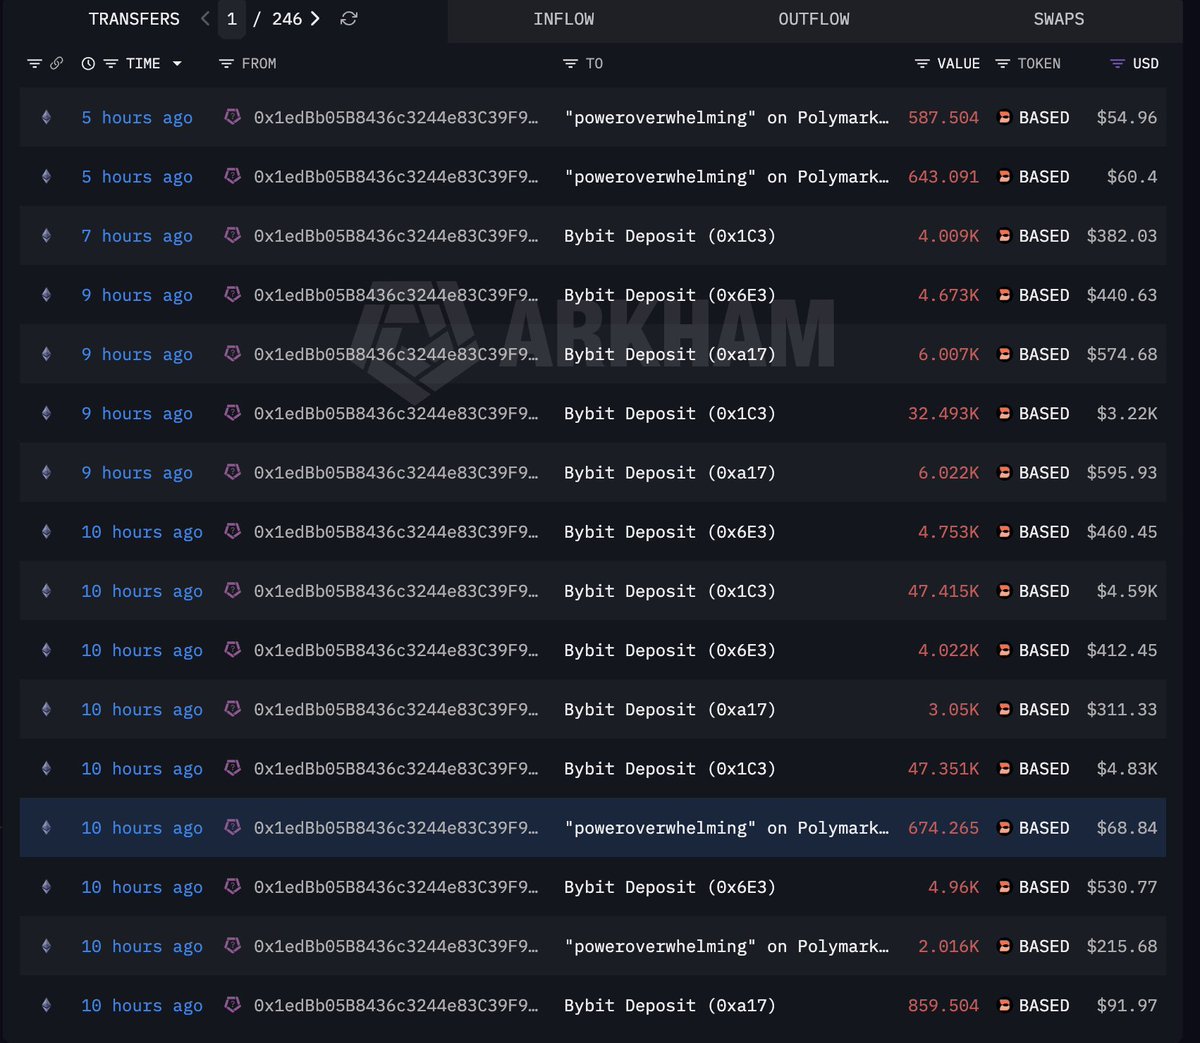Click the sender entity icon in the $574.68 row
The image size is (1200, 1043).
(x=233, y=354)
